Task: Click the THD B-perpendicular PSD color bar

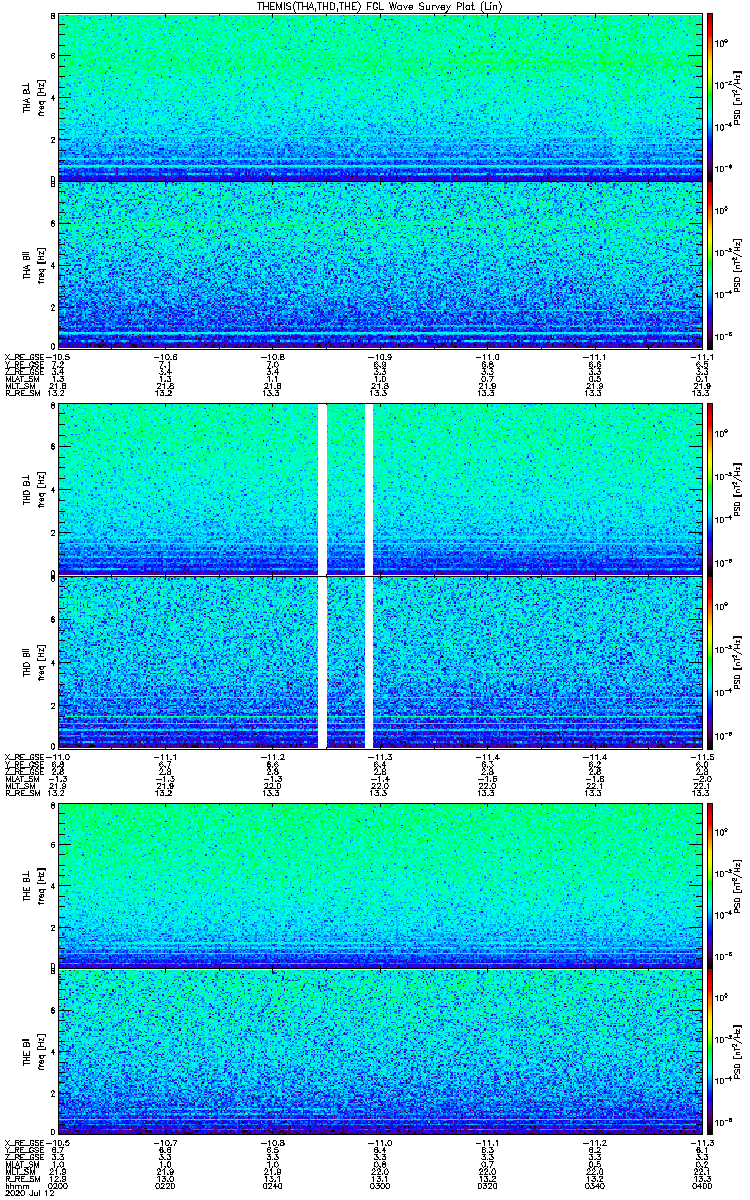Action: click(710, 489)
